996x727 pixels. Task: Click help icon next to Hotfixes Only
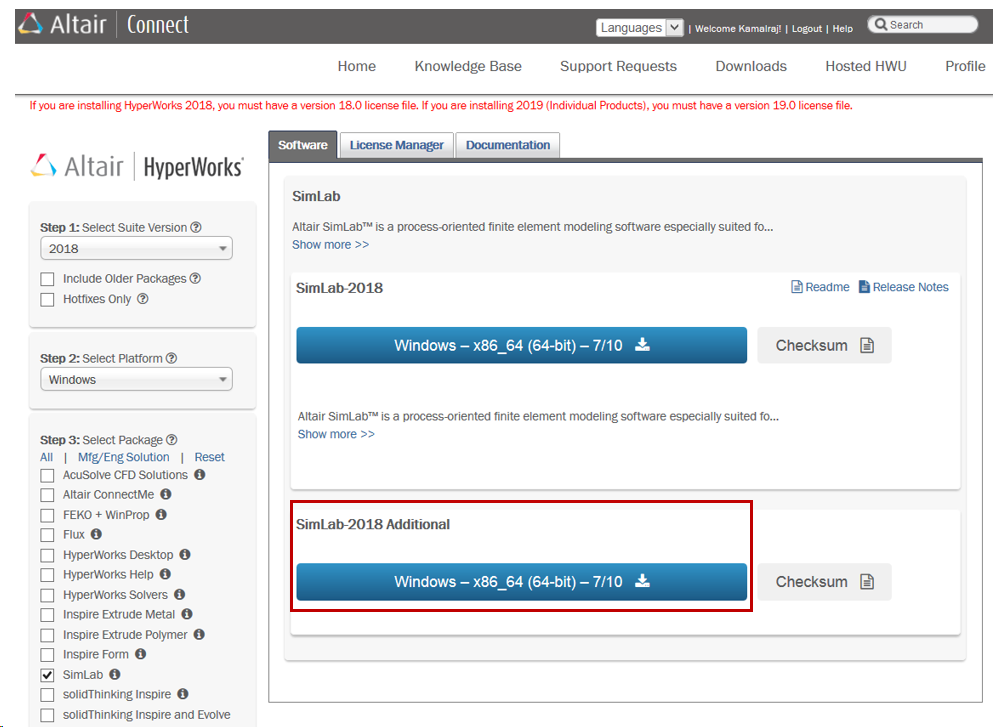click(x=143, y=299)
